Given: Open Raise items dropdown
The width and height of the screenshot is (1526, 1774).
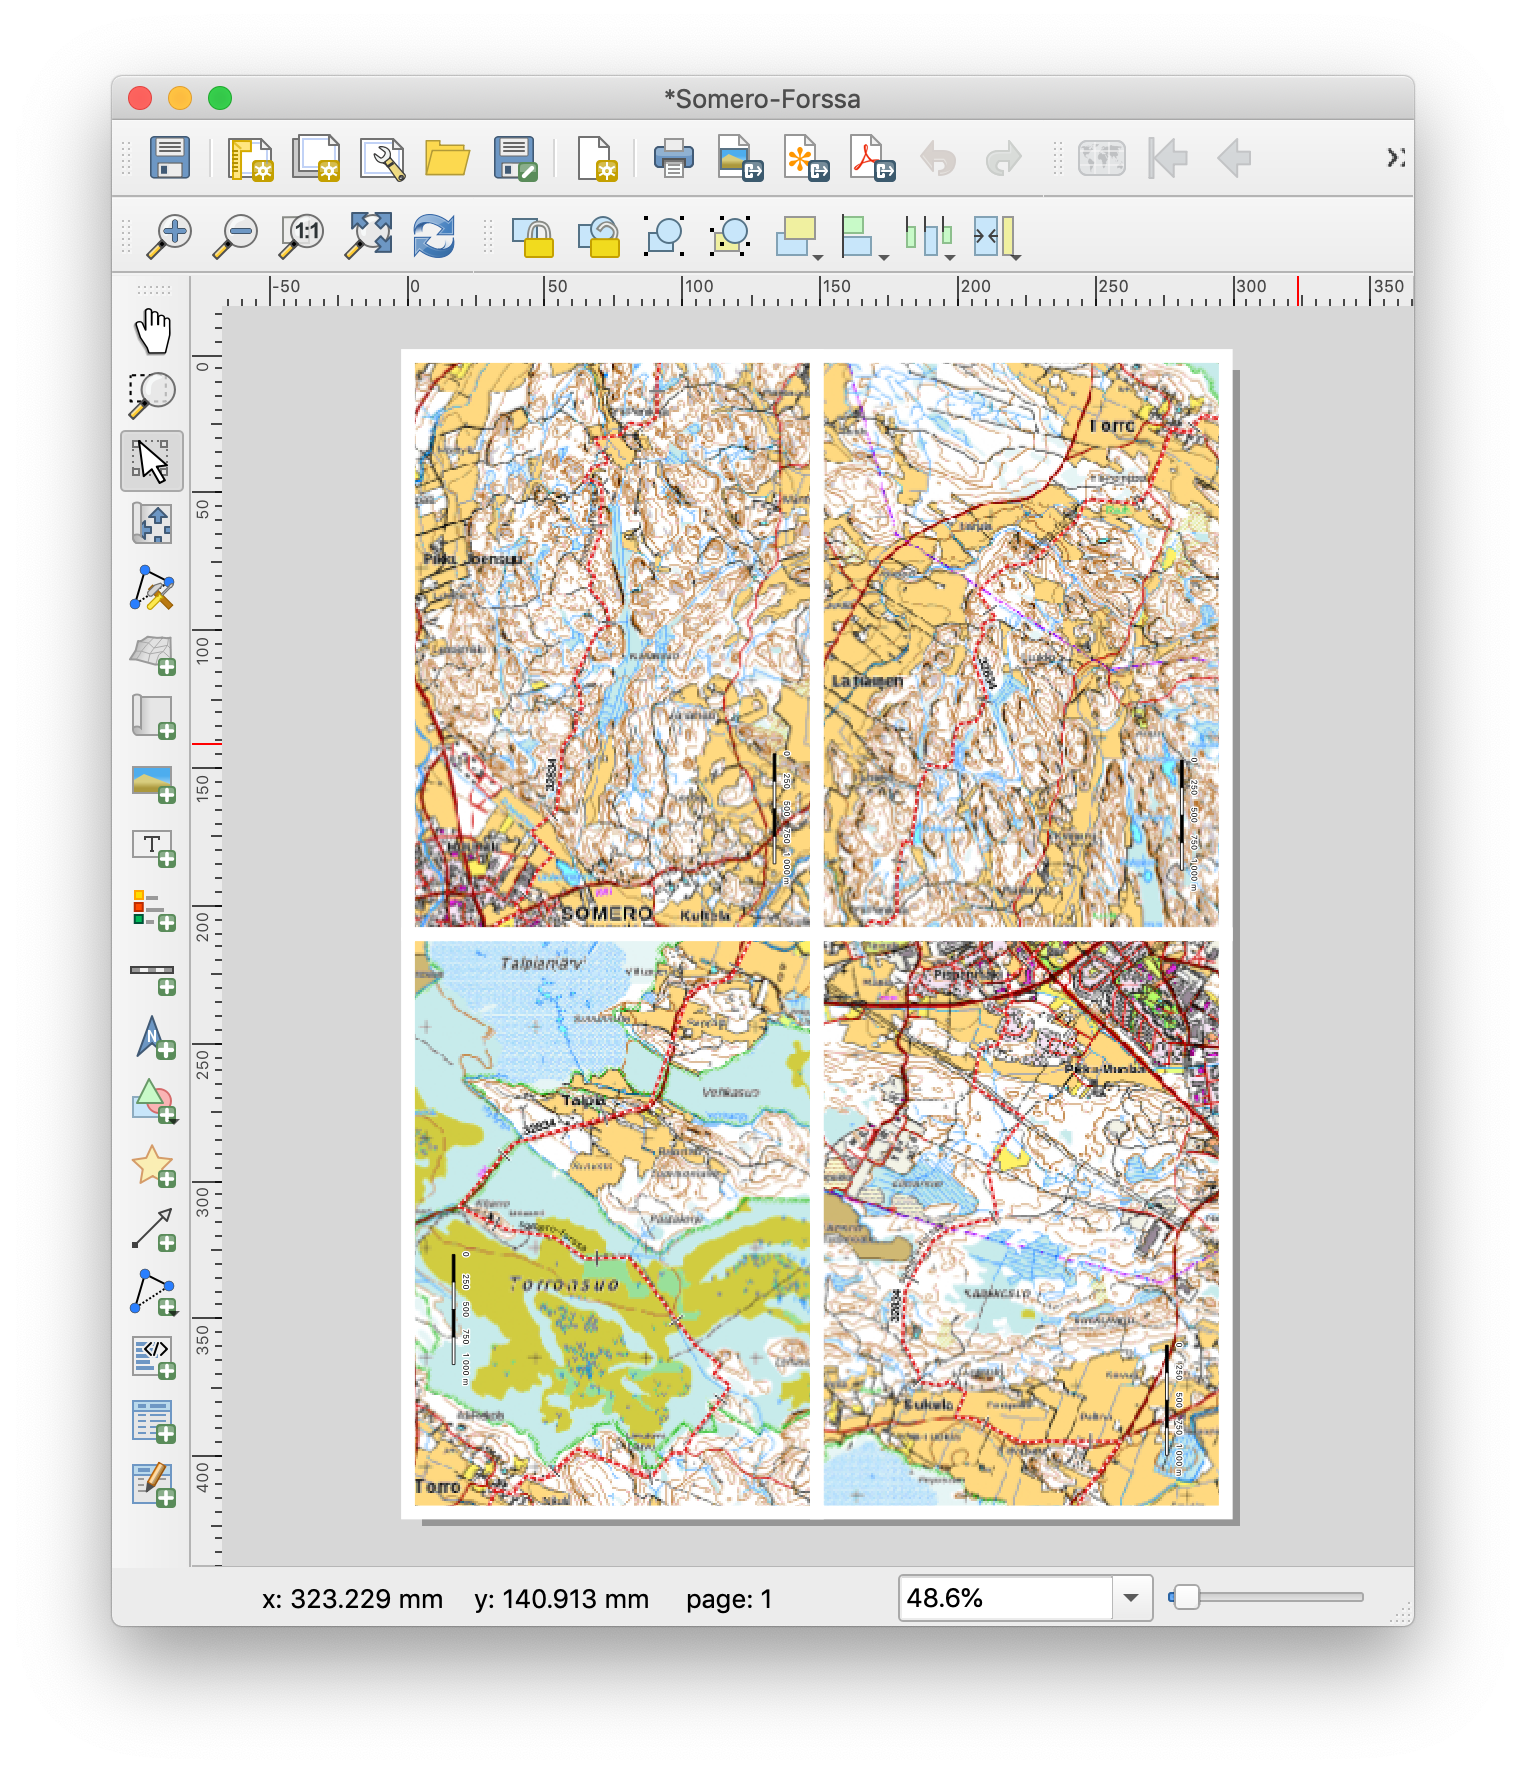Looking at the screenshot, I should pos(800,238).
